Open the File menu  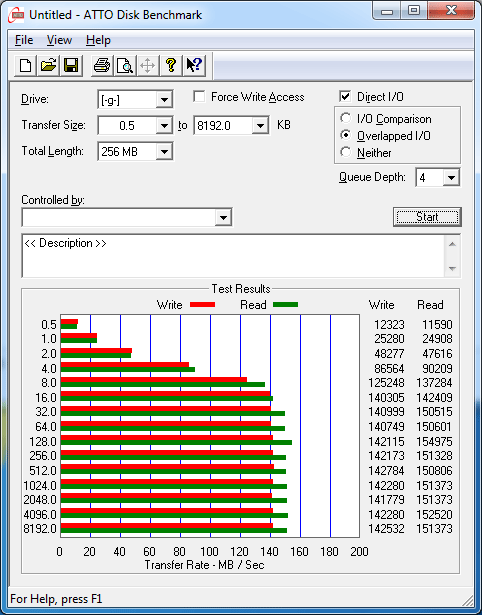24,40
